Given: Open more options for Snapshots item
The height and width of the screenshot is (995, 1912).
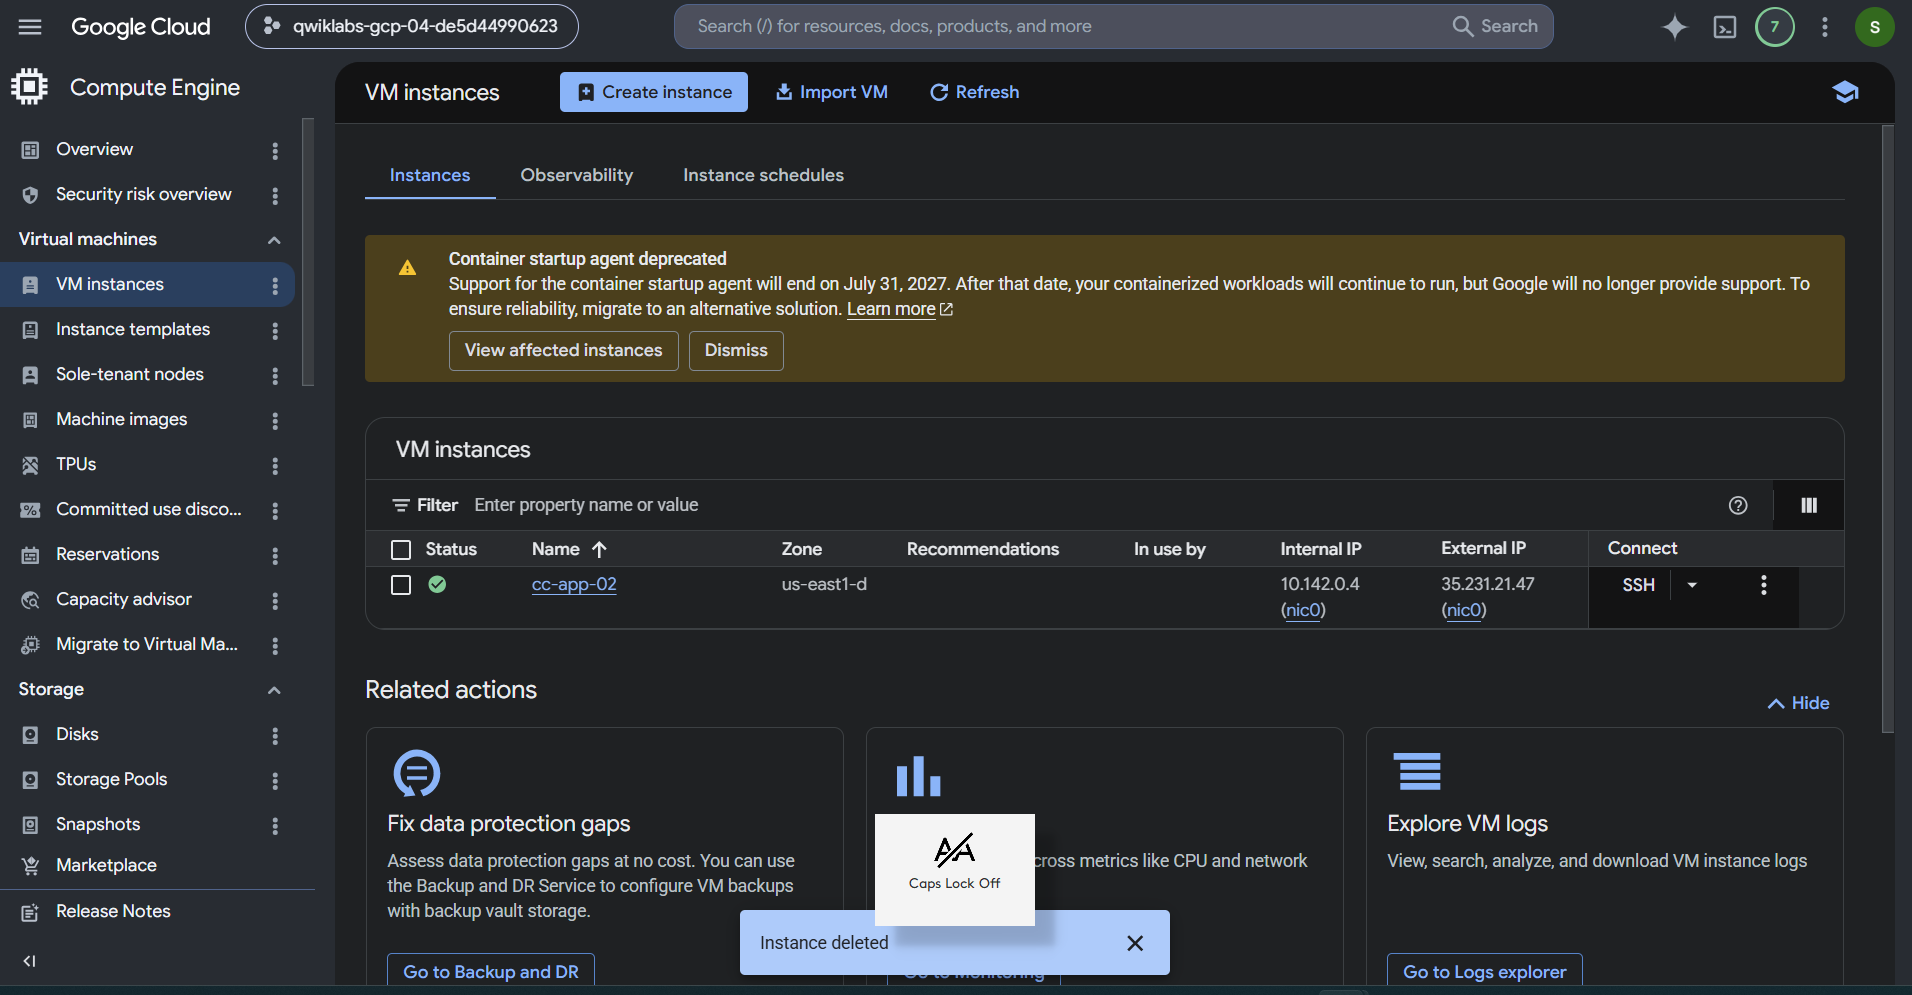Looking at the screenshot, I should (275, 825).
